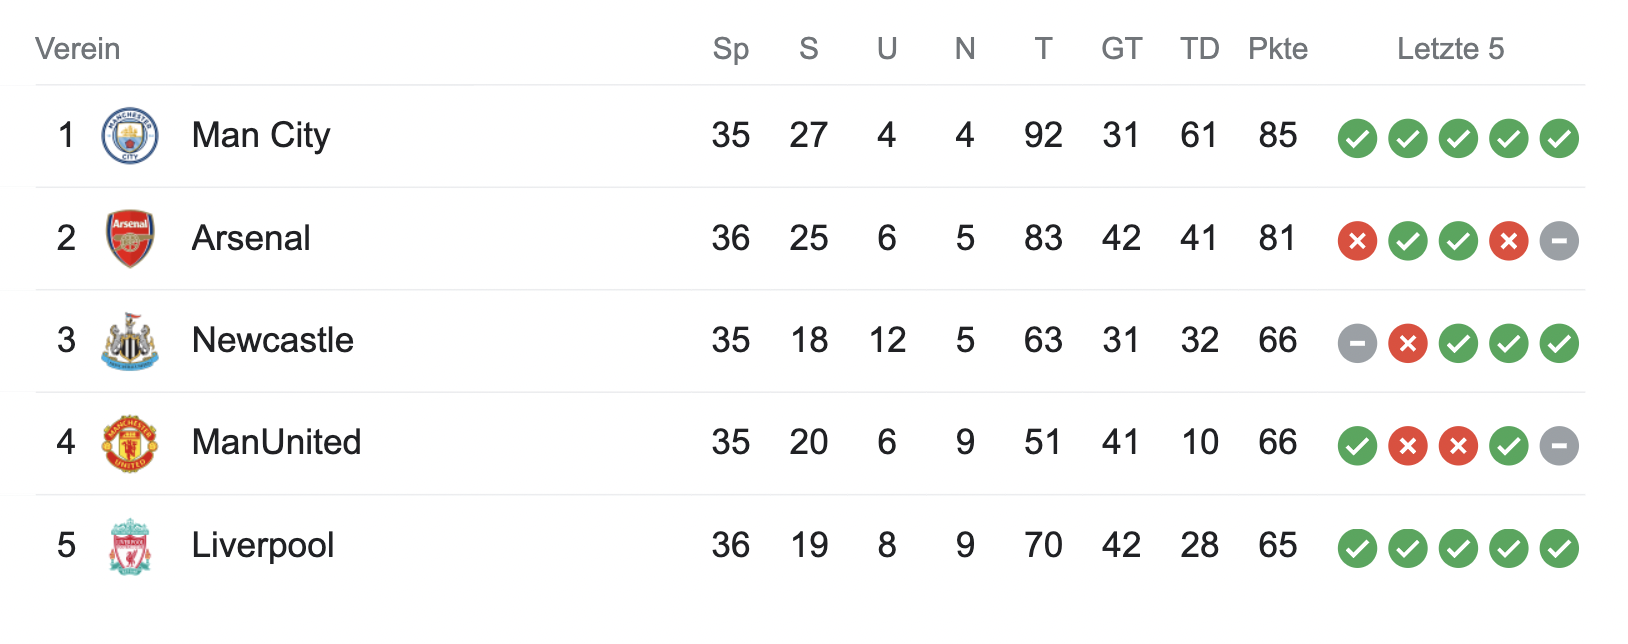Select the Newcastle team name
Viewport: 1628px width, 644px height.
[x=273, y=340]
